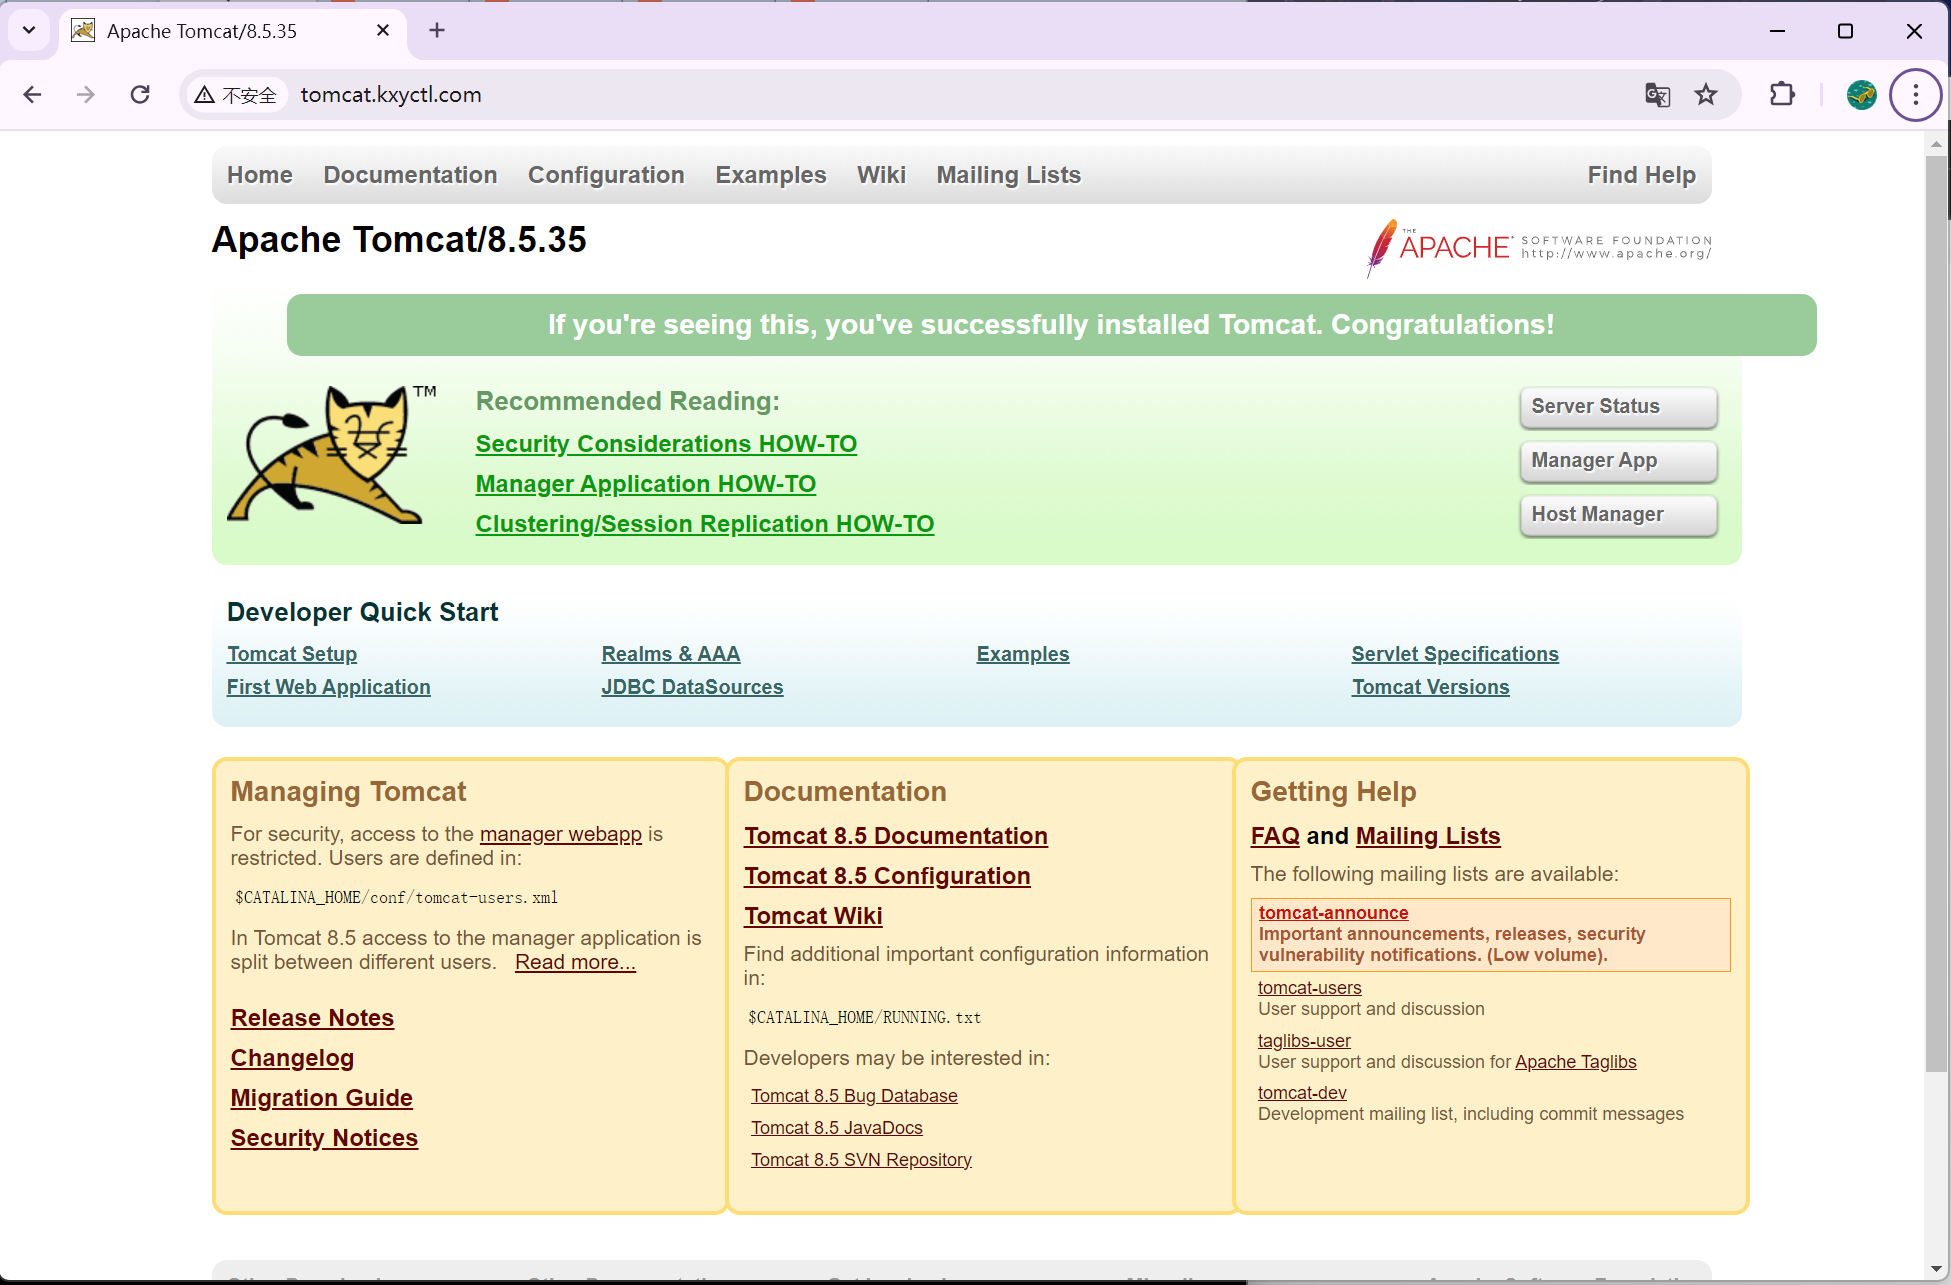Open Tomcat 8.5 JavaDocs link
Image resolution: width=1951 pixels, height=1285 pixels.
click(837, 1128)
